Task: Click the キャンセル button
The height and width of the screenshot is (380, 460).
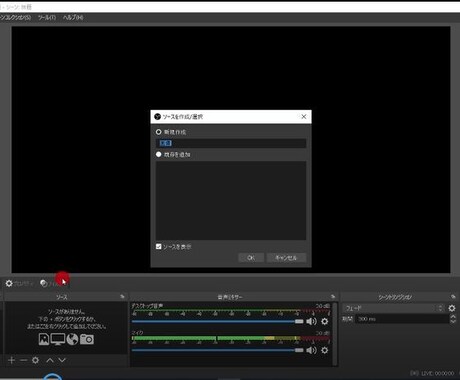Action: (286, 258)
